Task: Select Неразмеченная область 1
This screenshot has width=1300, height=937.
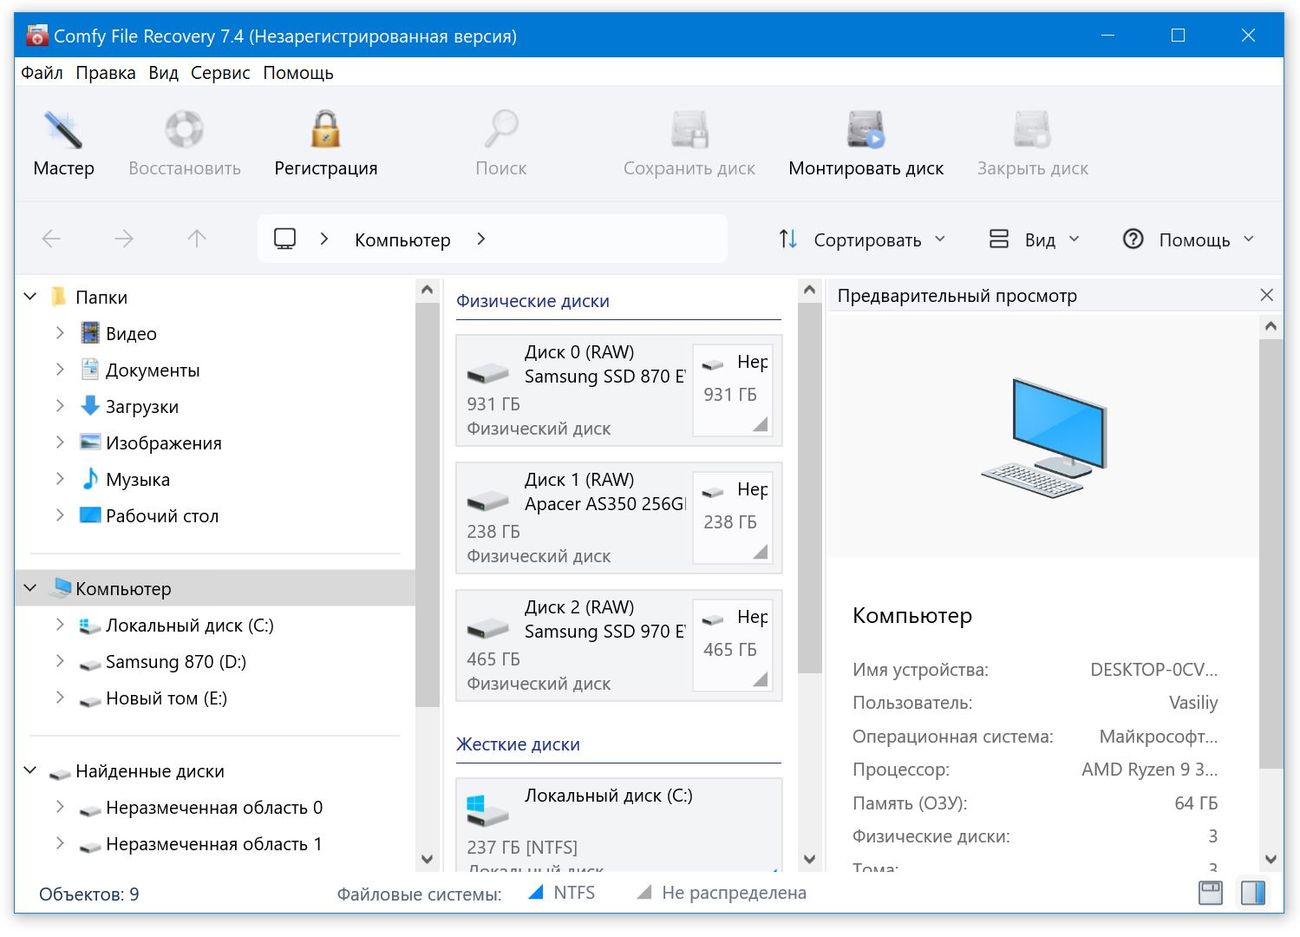Action: click(x=213, y=844)
